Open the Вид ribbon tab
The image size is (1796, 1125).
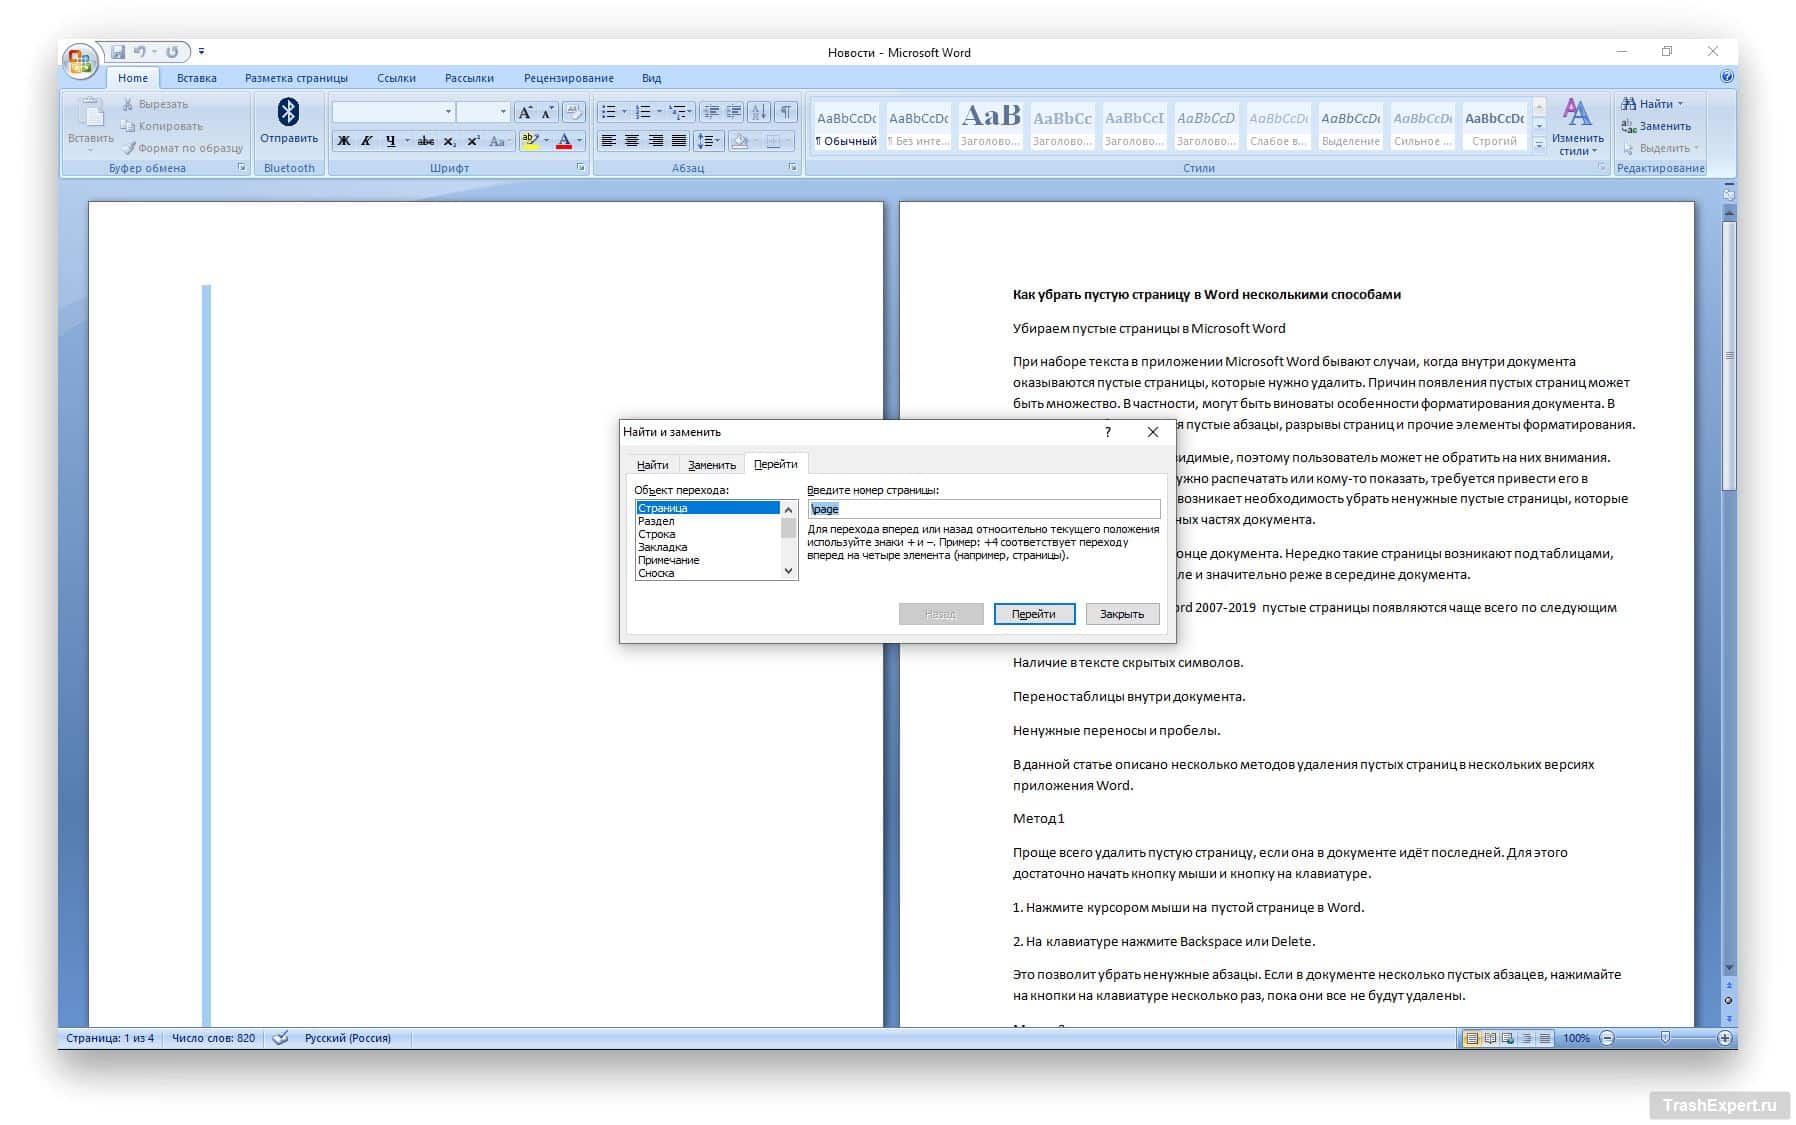click(651, 78)
